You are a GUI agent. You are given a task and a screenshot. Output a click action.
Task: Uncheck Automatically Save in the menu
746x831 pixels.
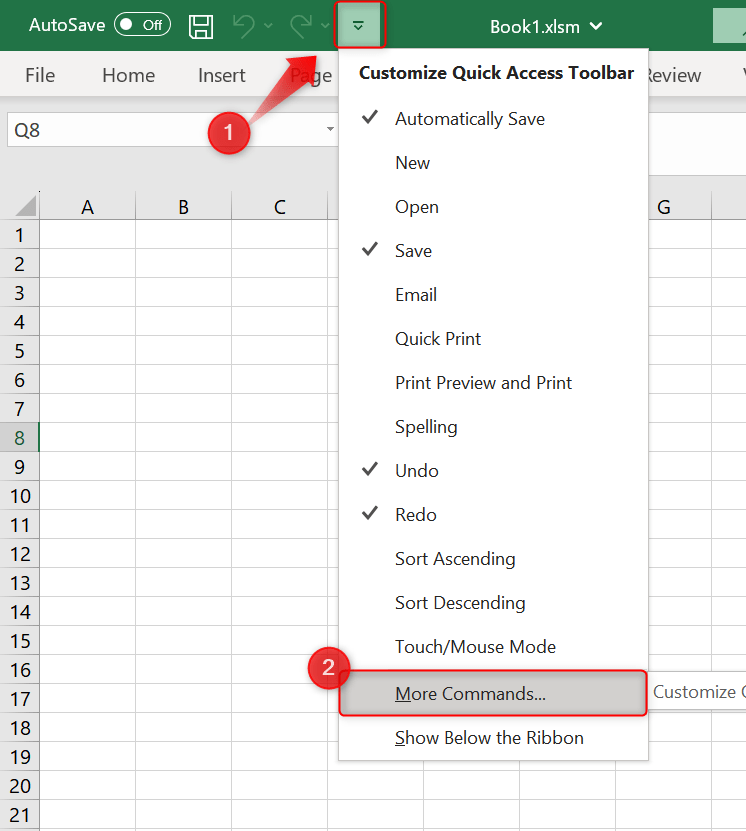tap(469, 118)
